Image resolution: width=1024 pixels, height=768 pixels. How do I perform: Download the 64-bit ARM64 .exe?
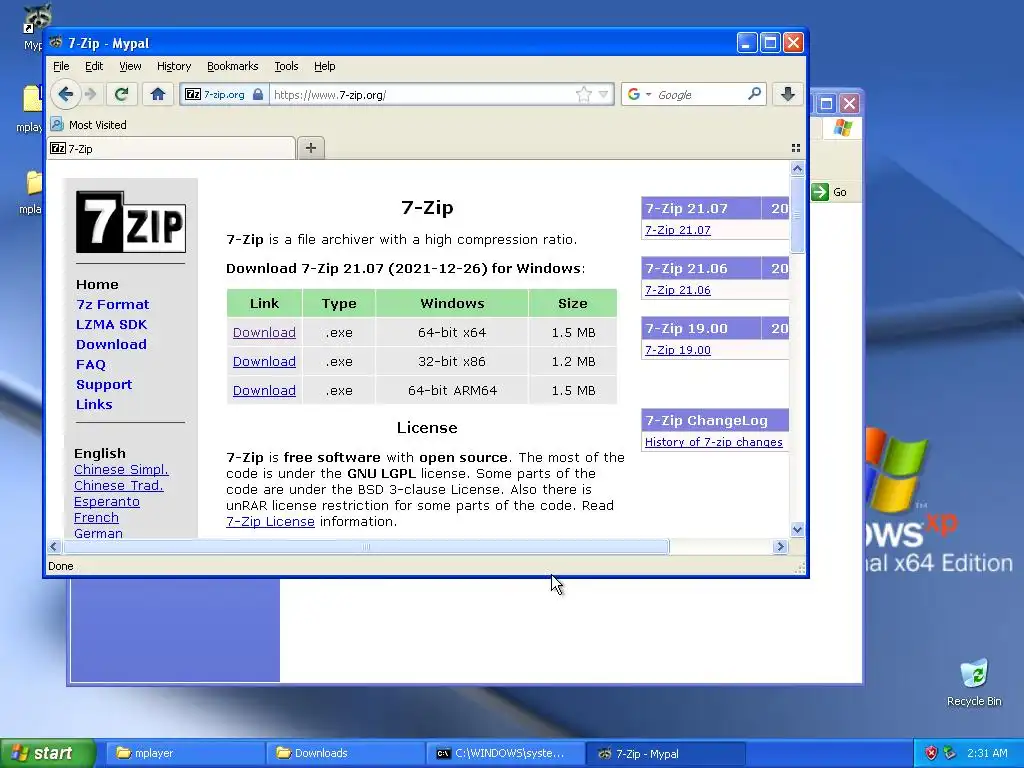click(x=264, y=390)
